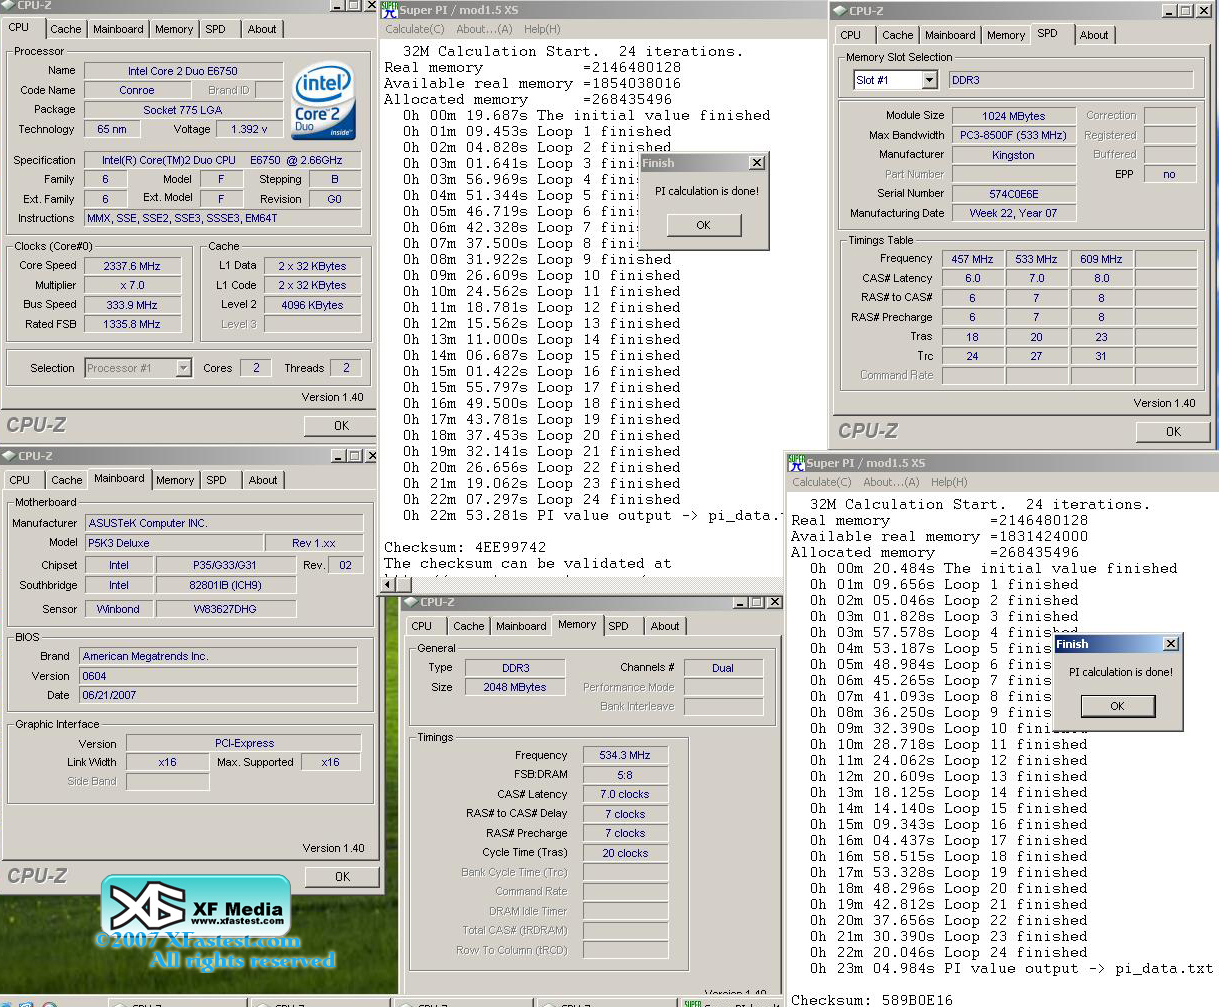This screenshot has height=1007, width=1219.
Task: Expand the Processor #1 selection dropdown
Action: pos(183,368)
